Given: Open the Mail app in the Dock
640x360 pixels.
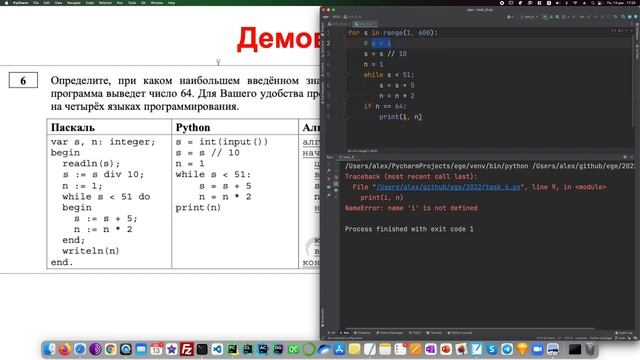Looking at the screenshot, I should 141,349.
